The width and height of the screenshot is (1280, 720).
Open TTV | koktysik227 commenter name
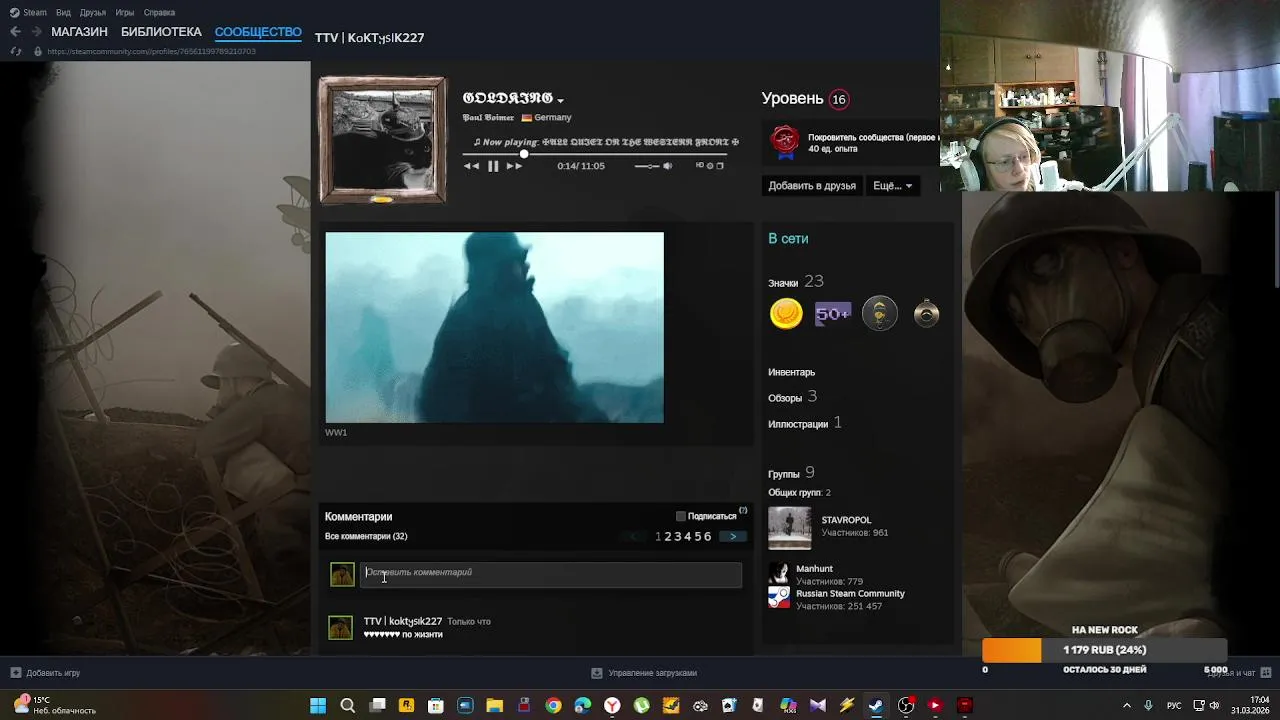(403, 621)
